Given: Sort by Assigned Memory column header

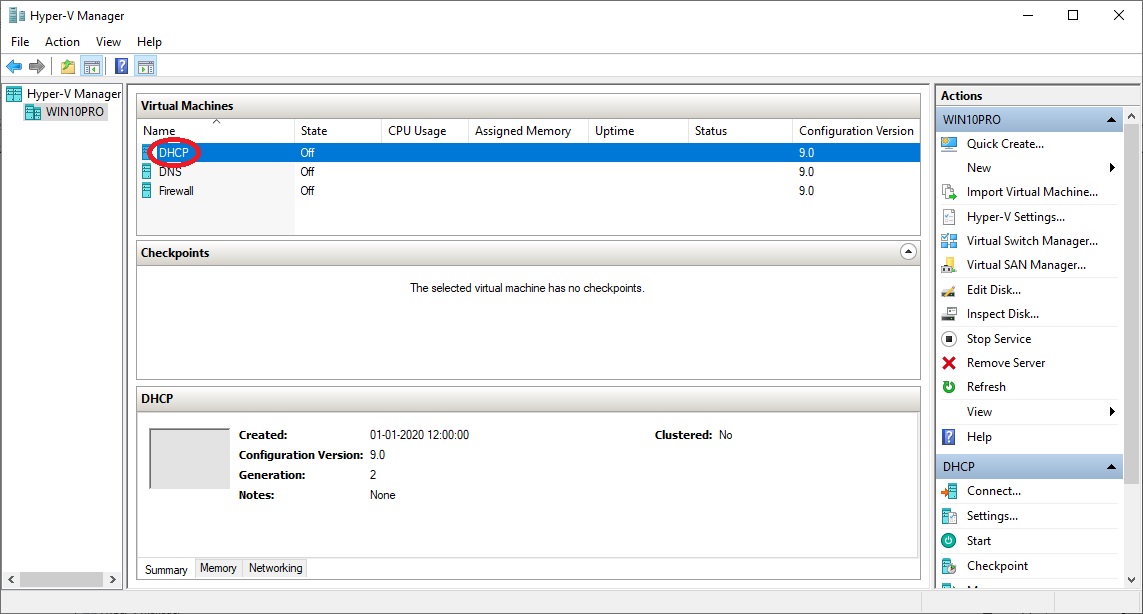Looking at the screenshot, I should click(x=528, y=131).
